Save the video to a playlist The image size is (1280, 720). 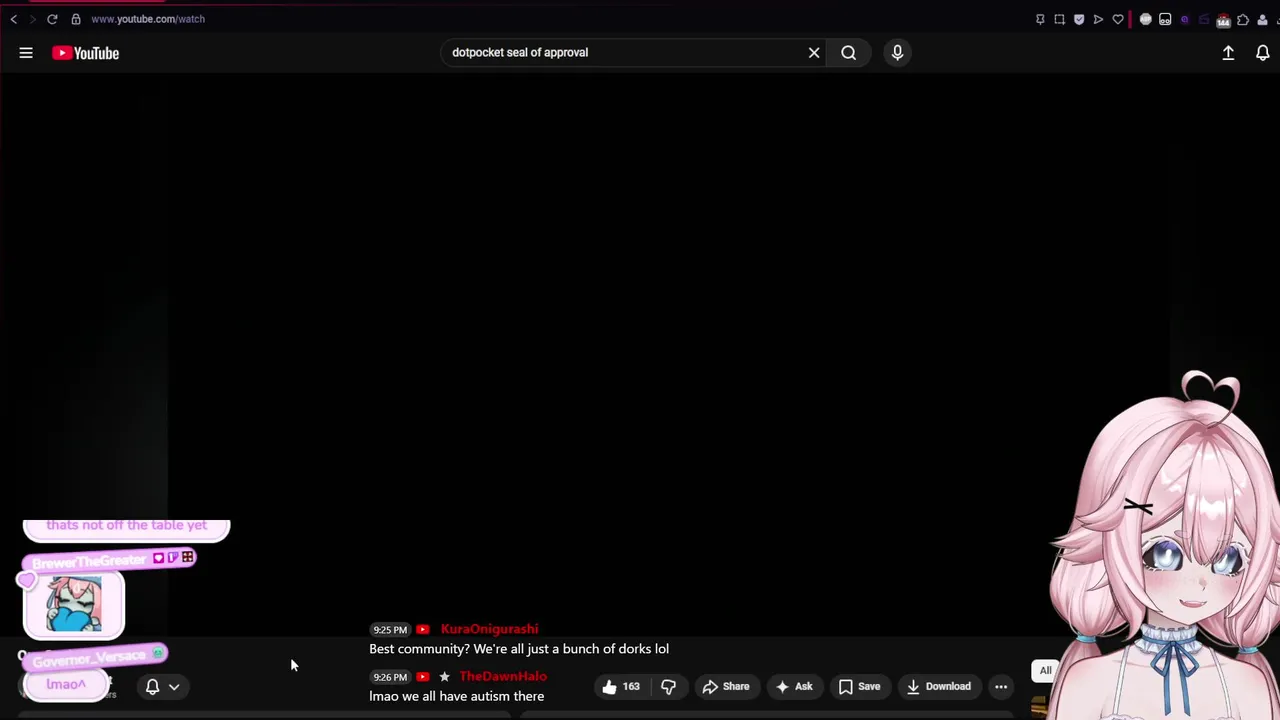coord(859,686)
